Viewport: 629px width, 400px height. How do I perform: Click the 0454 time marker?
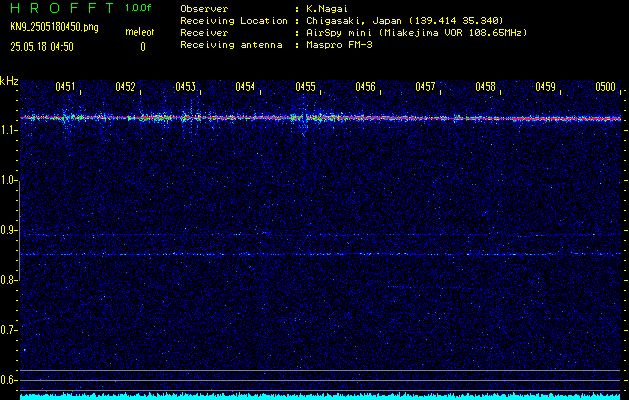click(245, 86)
